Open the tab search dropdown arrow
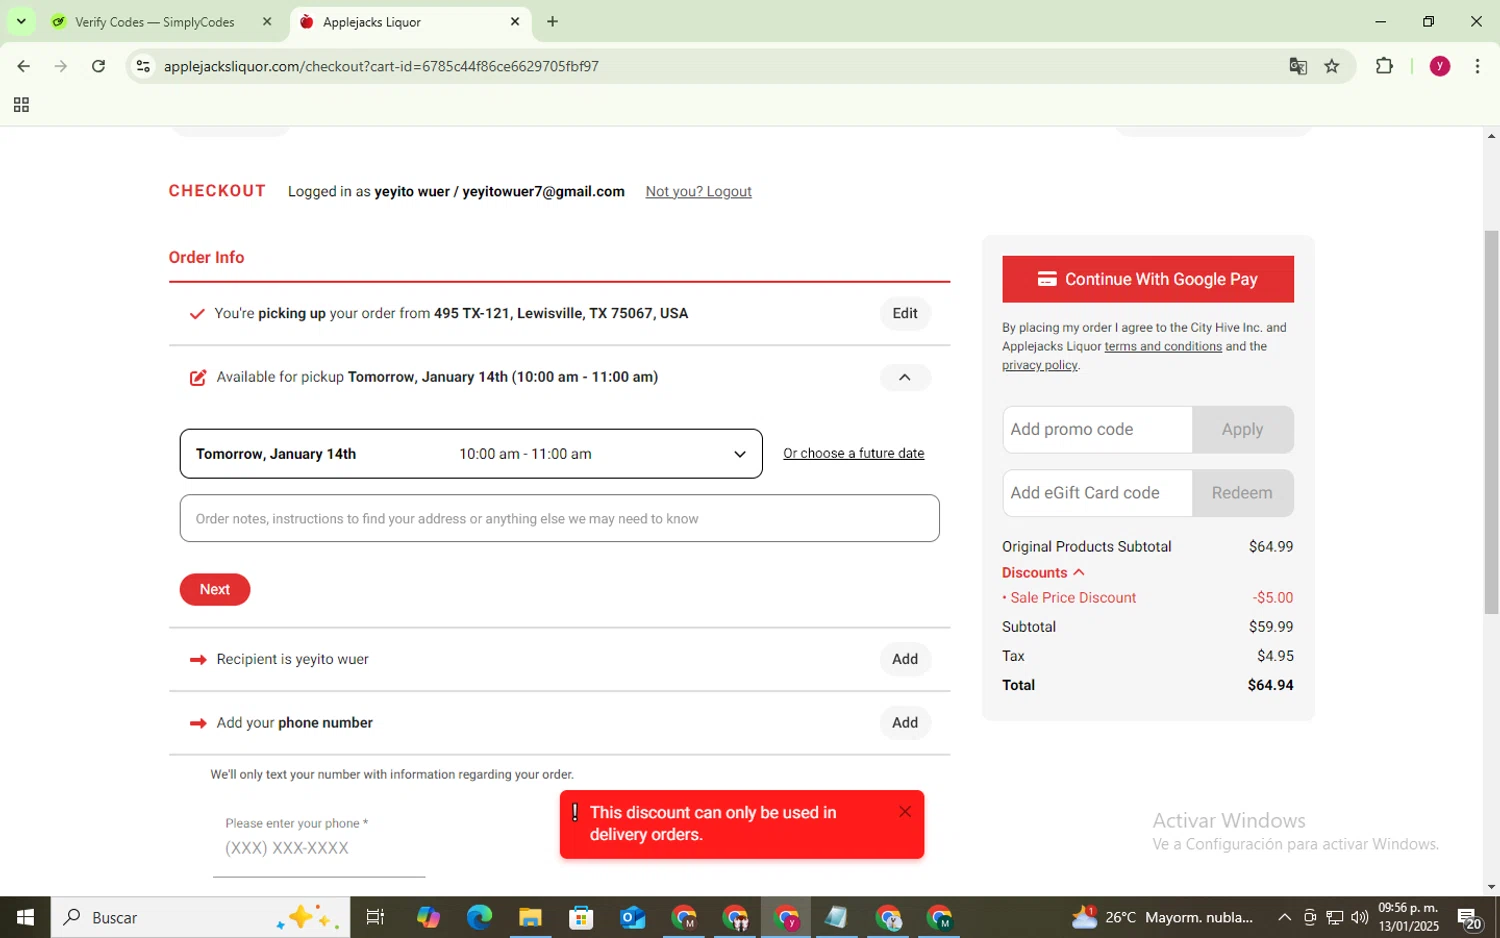 pos(21,21)
